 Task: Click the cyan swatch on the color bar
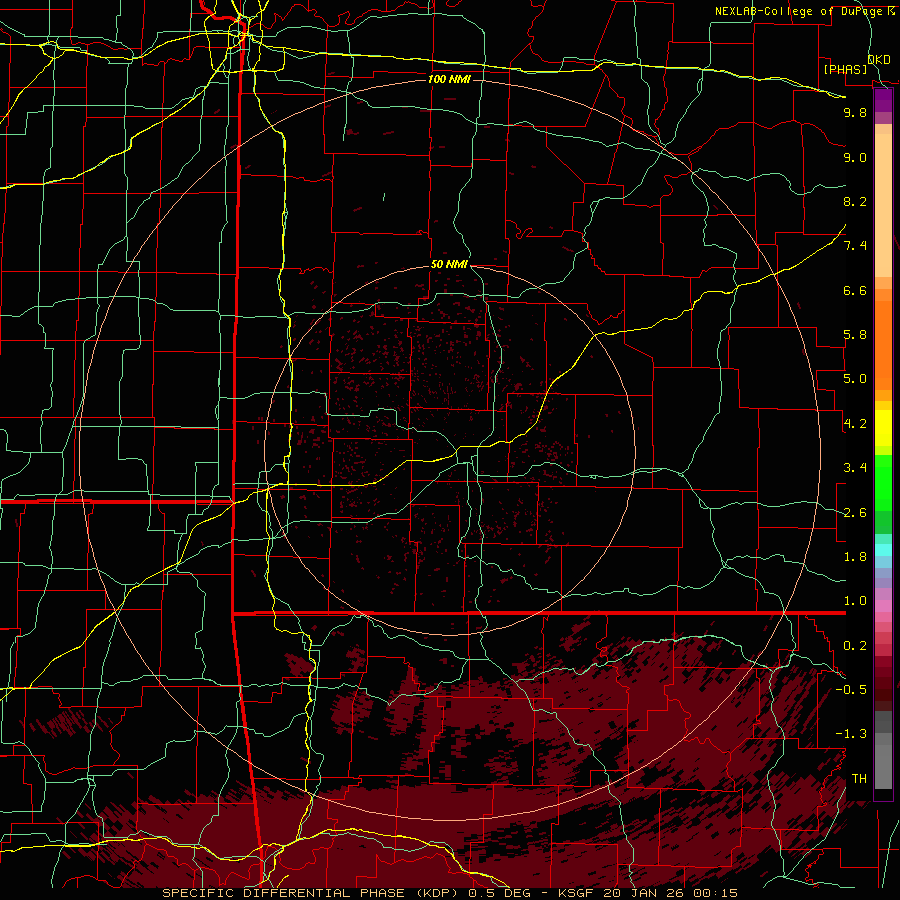883,550
